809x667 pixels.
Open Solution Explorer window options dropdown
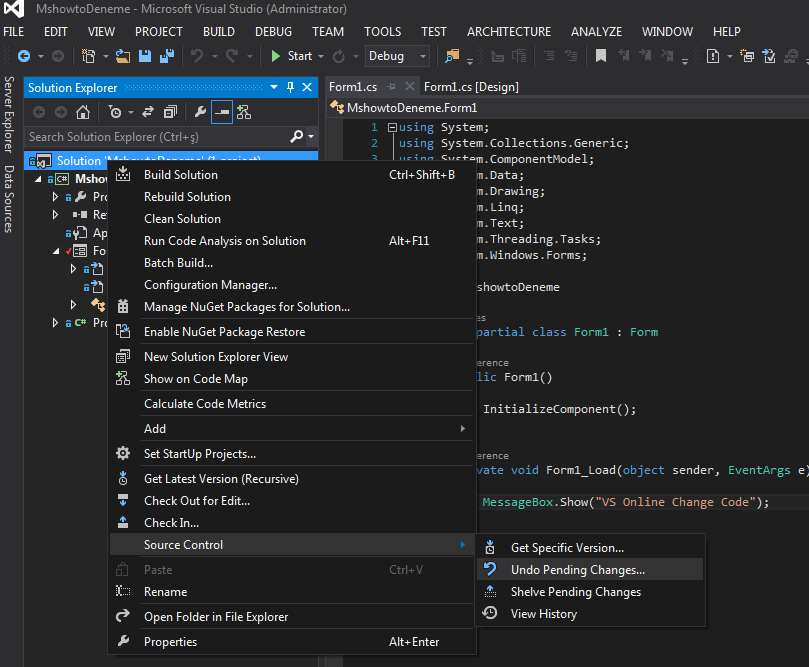click(x=274, y=87)
